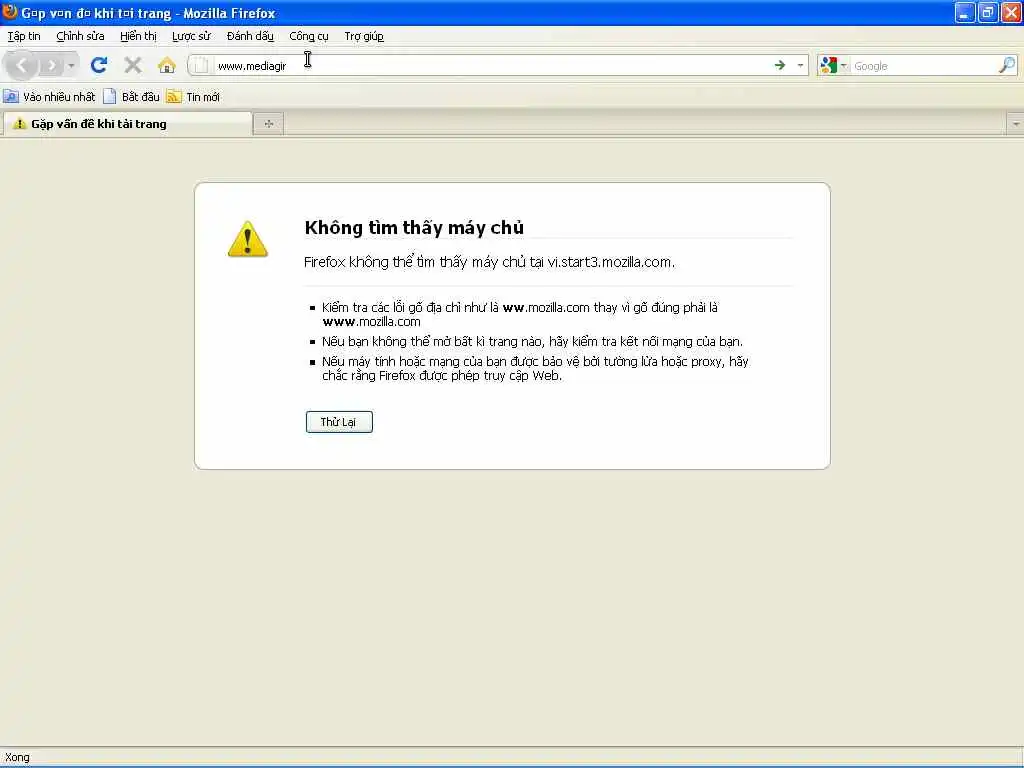Open the Vào nhiều nhất bookmark folder

click(x=50, y=97)
